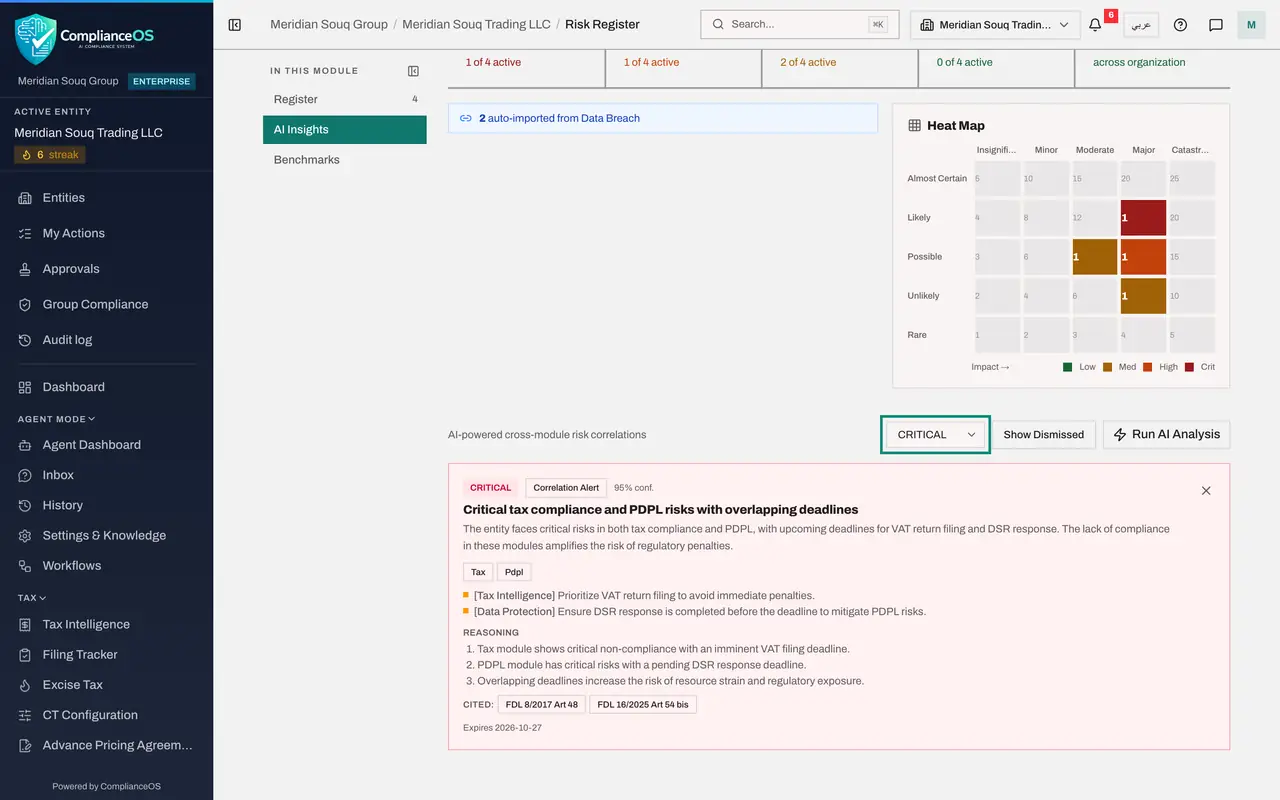Select the AI Insights module tab
Image resolution: width=1280 pixels, height=800 pixels.
click(x=345, y=130)
